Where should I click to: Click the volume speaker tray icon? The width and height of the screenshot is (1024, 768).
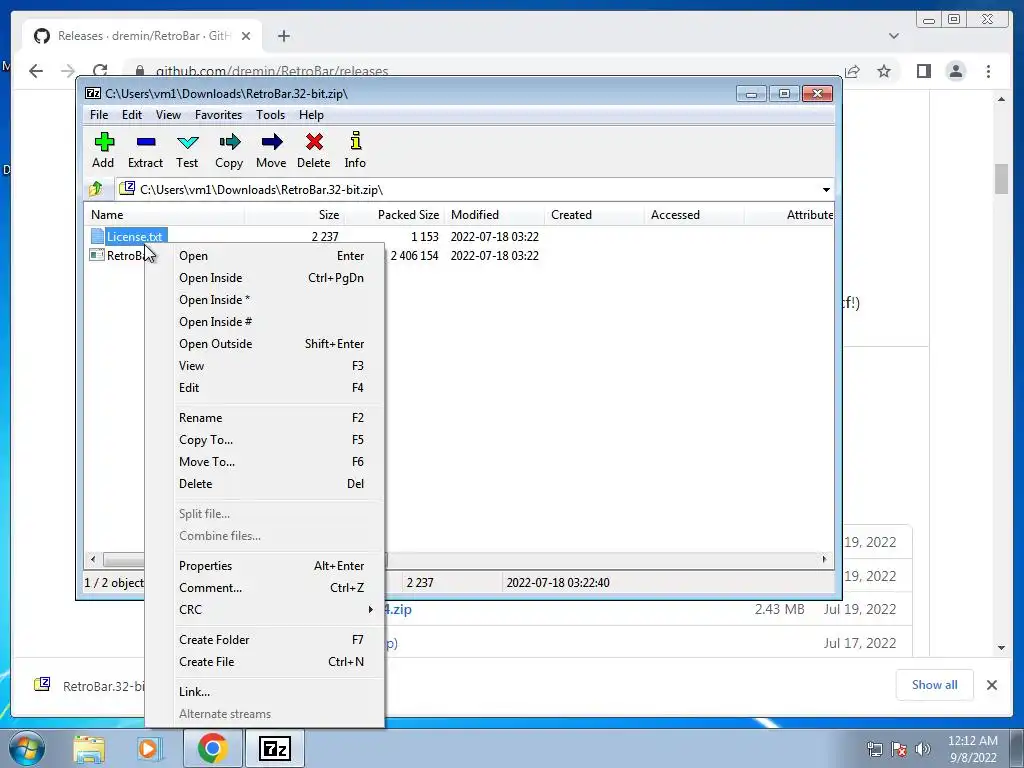click(x=923, y=749)
